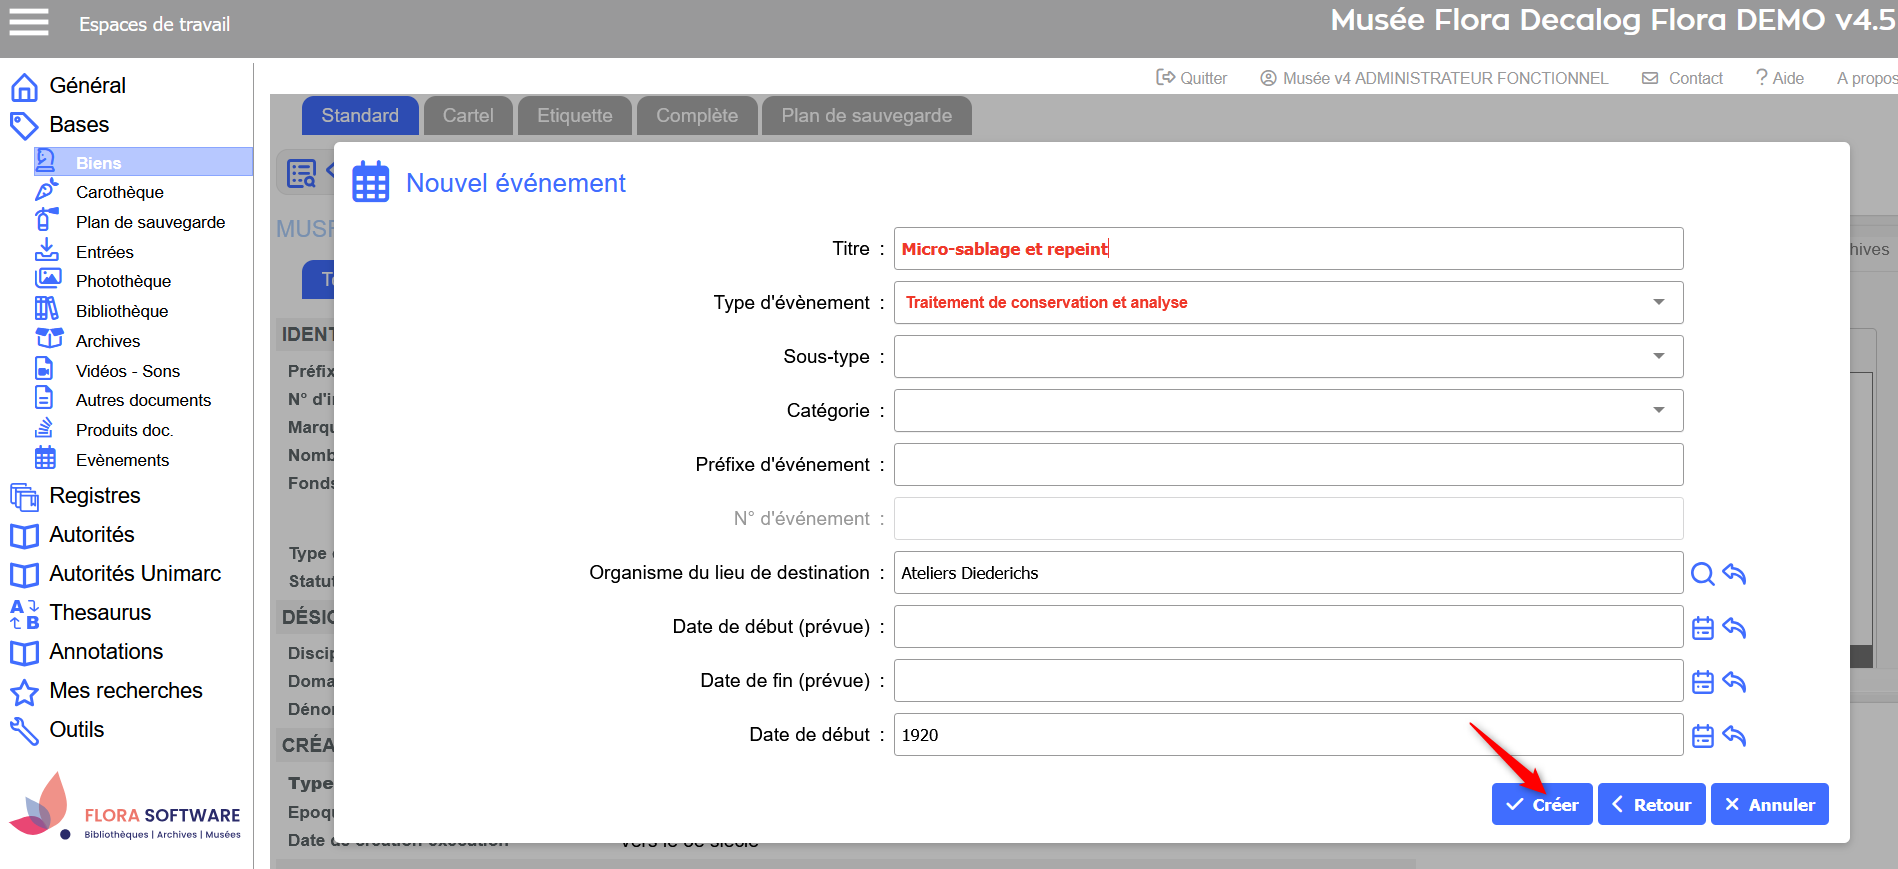Click reset arrow next to Organisme du lieu field
This screenshot has width=1898, height=869.
pyautogui.click(x=1735, y=574)
